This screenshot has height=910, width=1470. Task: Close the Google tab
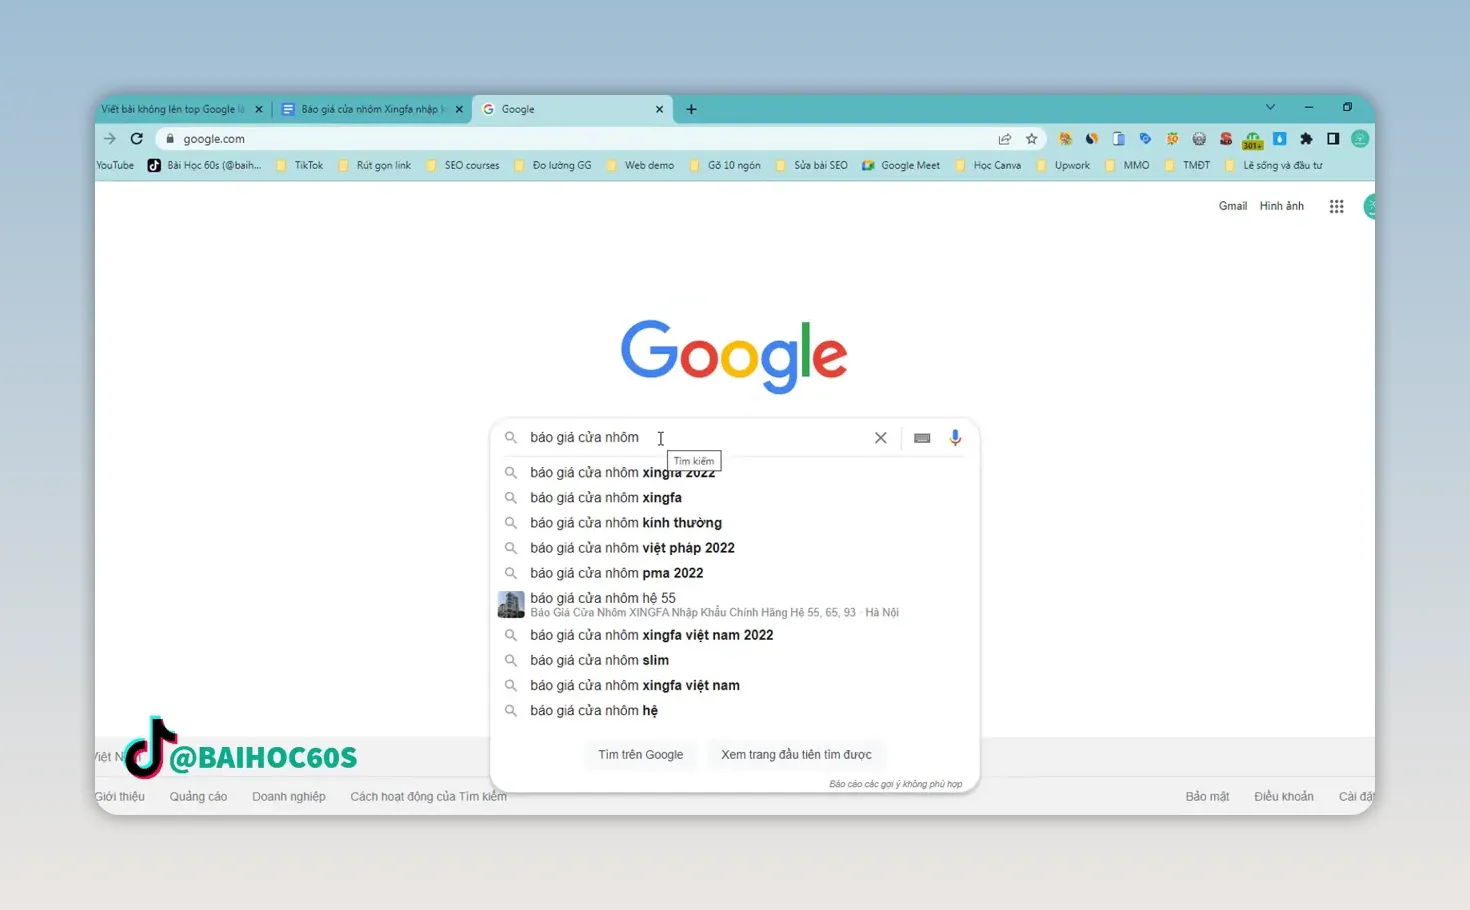tap(659, 109)
